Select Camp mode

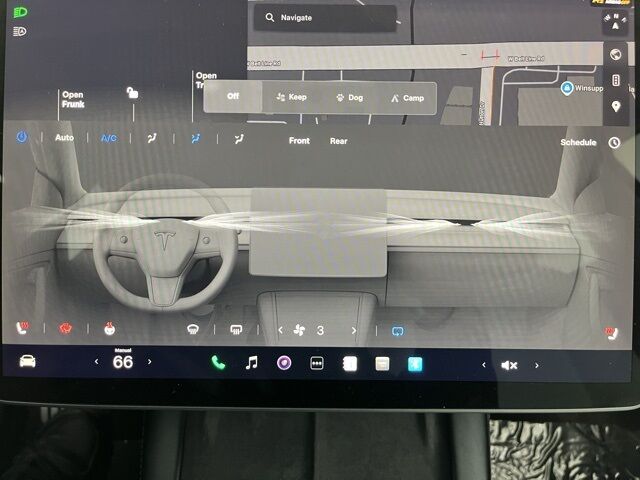[407, 98]
